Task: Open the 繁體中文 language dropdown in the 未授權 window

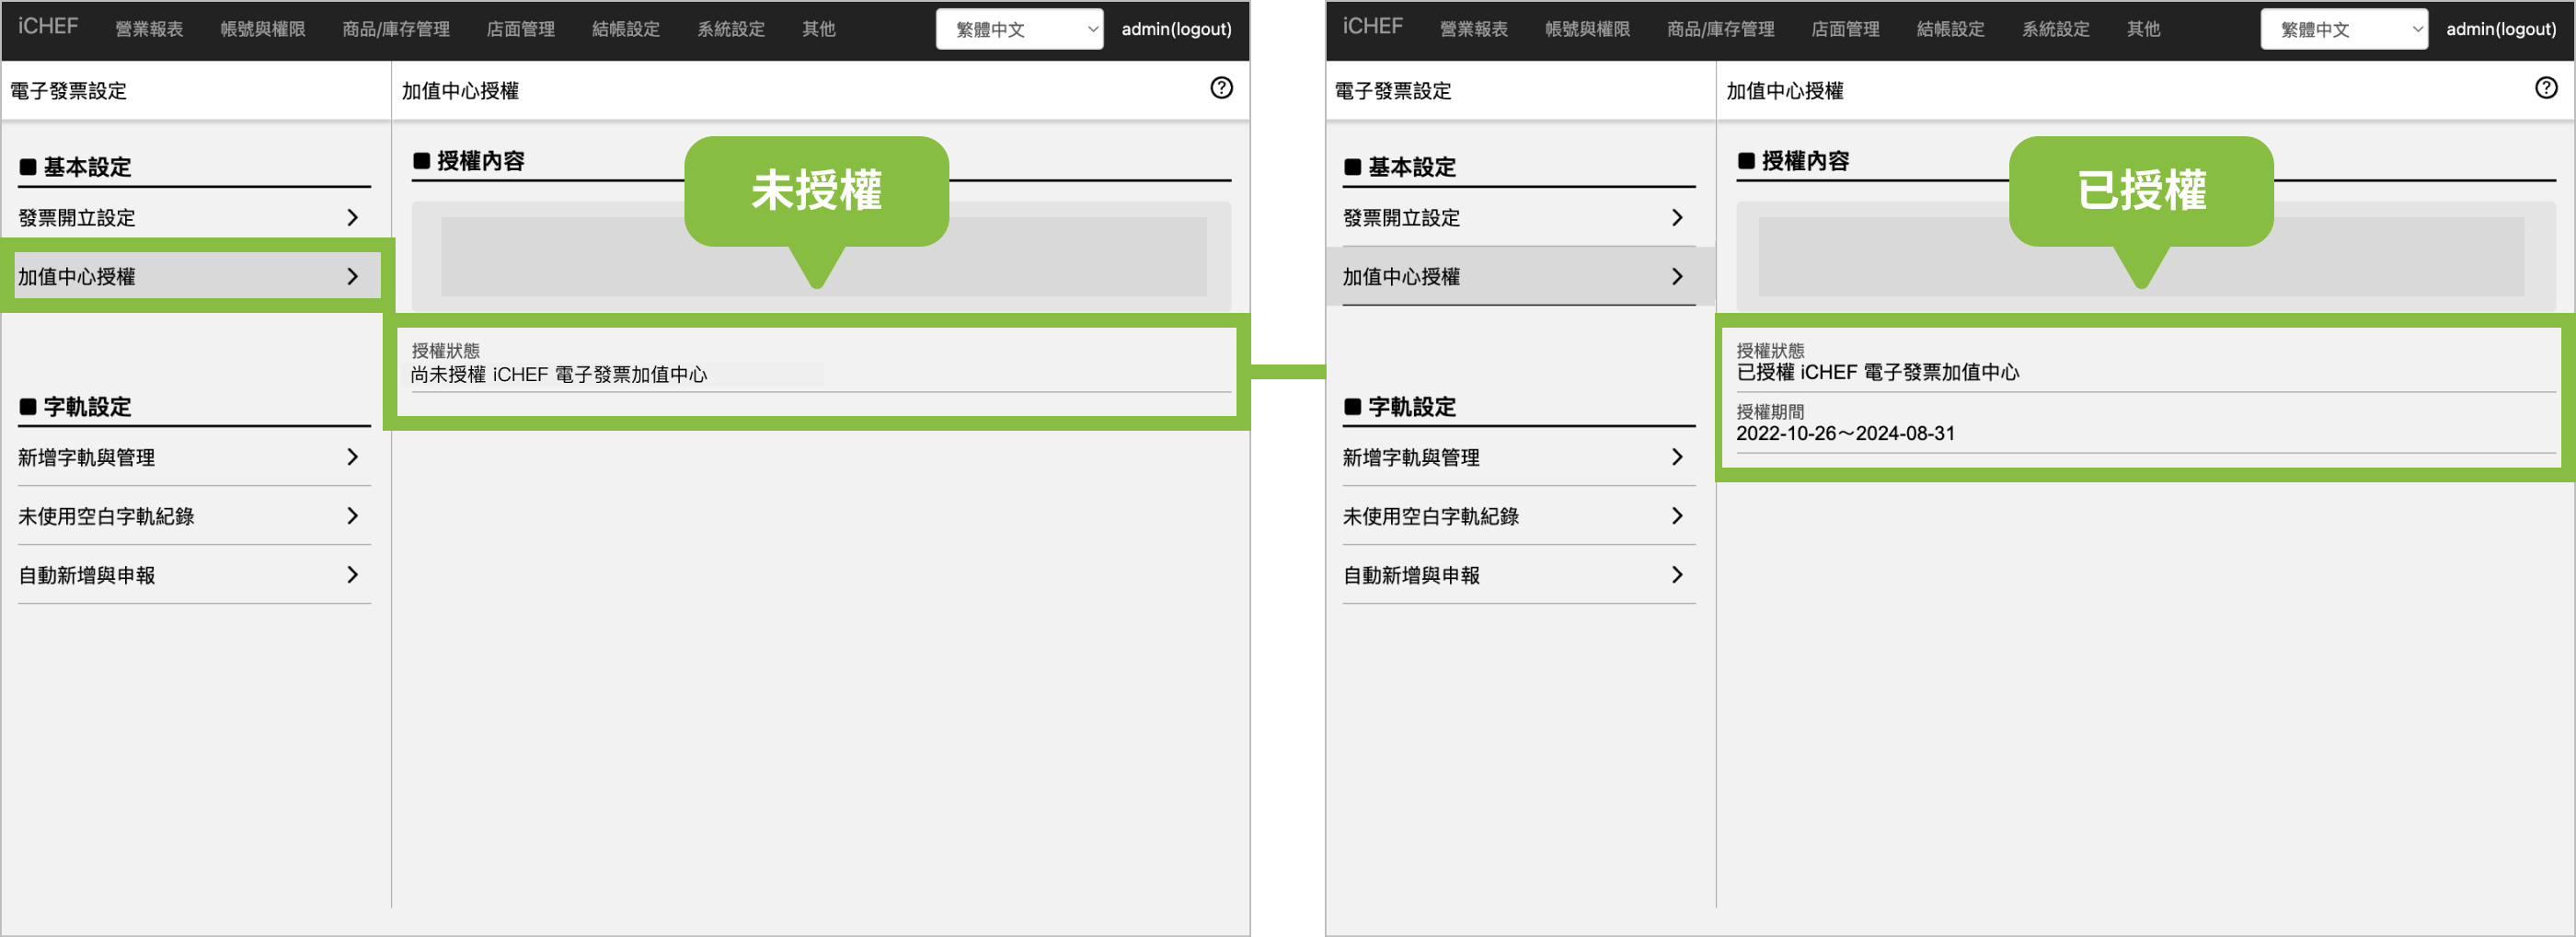Action: point(1019,29)
